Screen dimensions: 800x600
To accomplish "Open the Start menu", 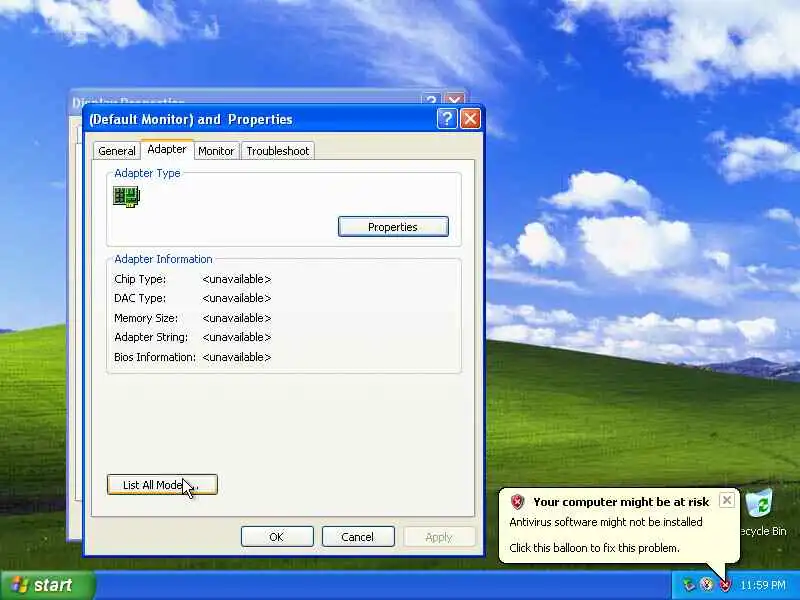I will click(47, 585).
